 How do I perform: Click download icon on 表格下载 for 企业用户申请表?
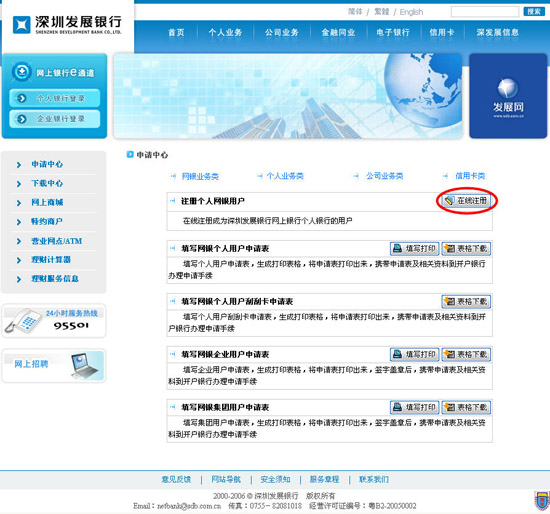449,354
